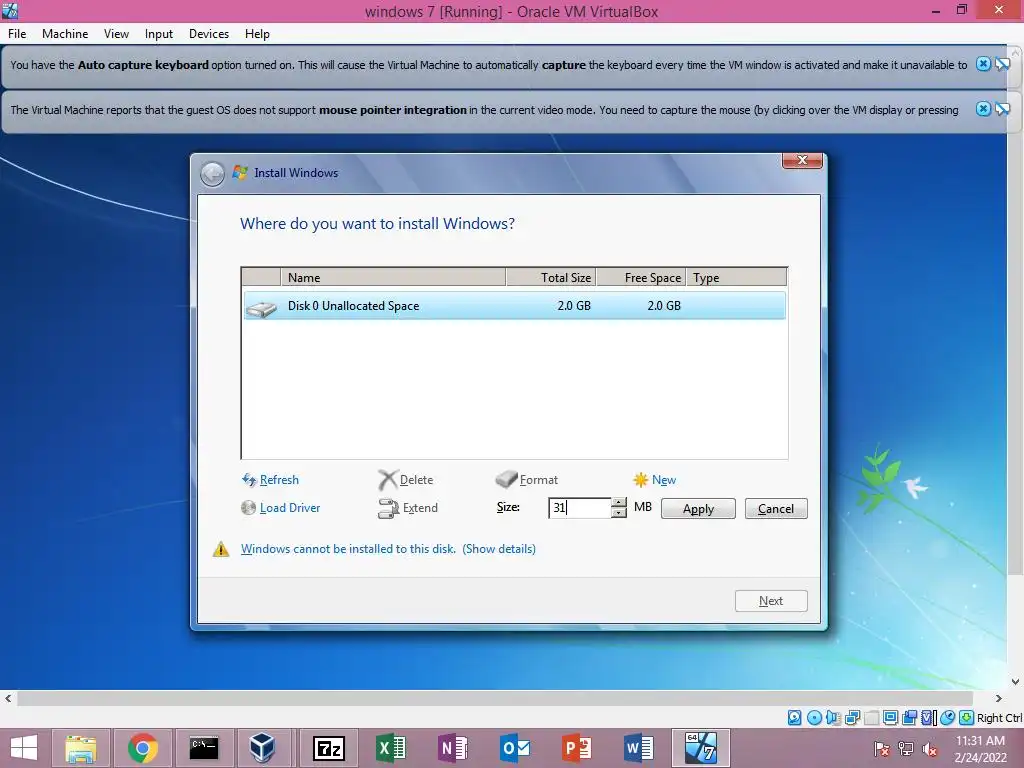
Task: Launch Word from the taskbar
Action: [x=638, y=748]
